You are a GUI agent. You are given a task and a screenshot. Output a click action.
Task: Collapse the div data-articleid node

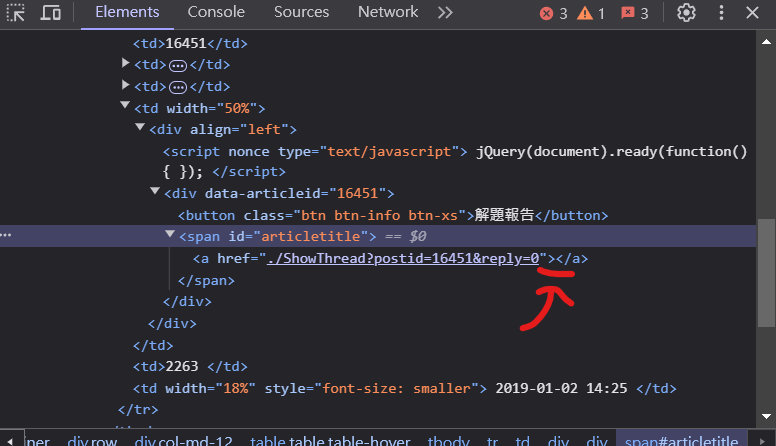click(x=155, y=193)
